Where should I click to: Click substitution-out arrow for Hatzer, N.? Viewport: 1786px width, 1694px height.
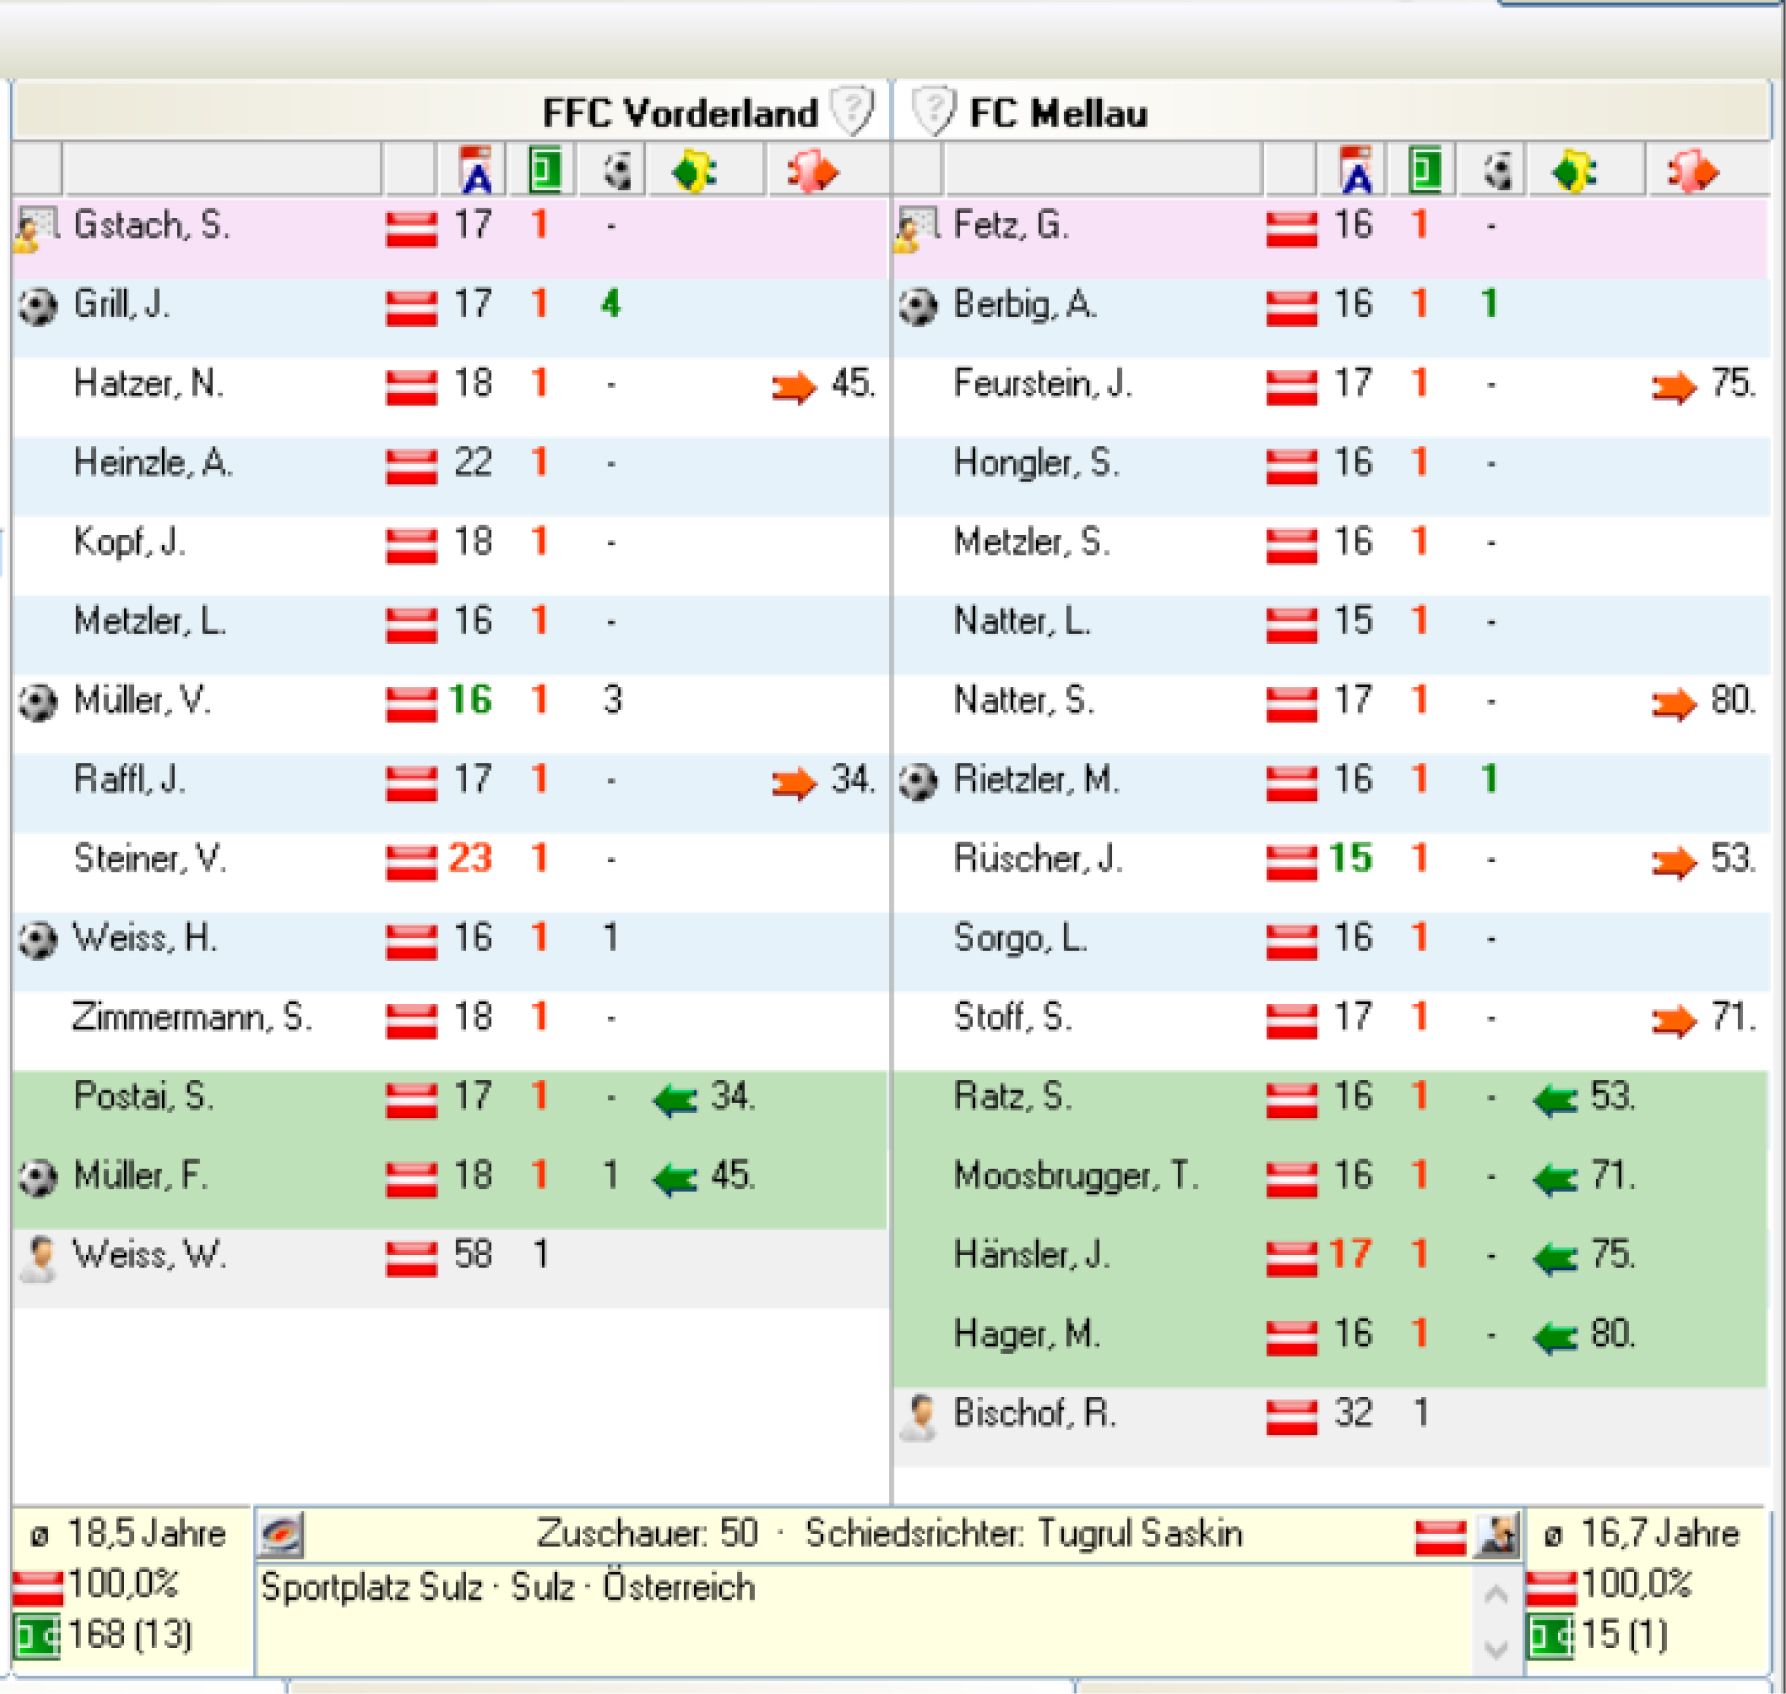click(794, 387)
